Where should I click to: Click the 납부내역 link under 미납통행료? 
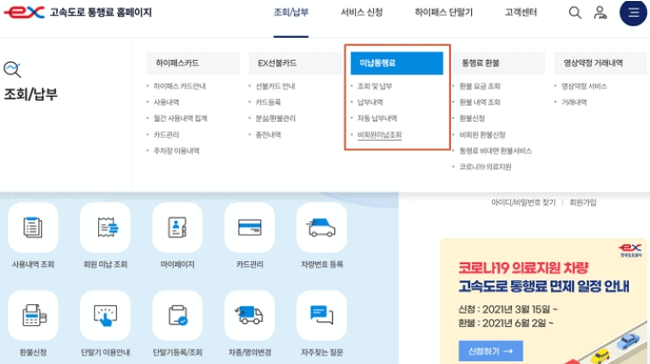(370, 102)
